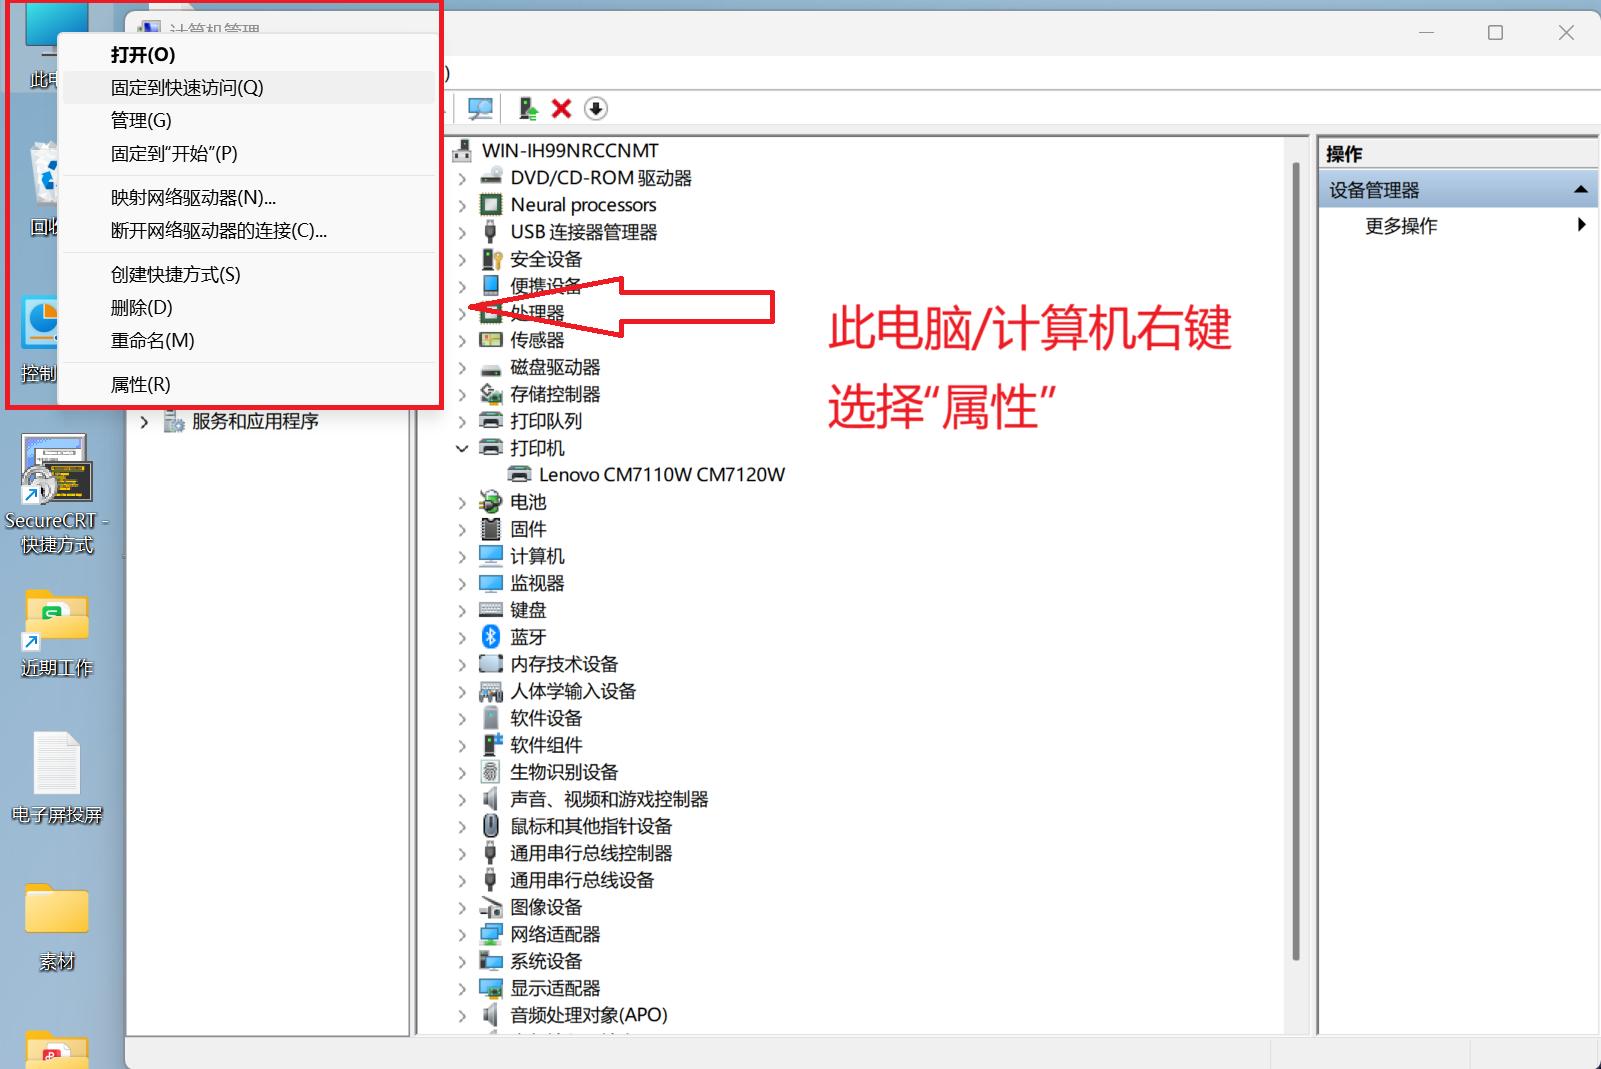Open the 电子屏投屏 document on the desktop
The image size is (1601, 1069).
(x=56, y=765)
